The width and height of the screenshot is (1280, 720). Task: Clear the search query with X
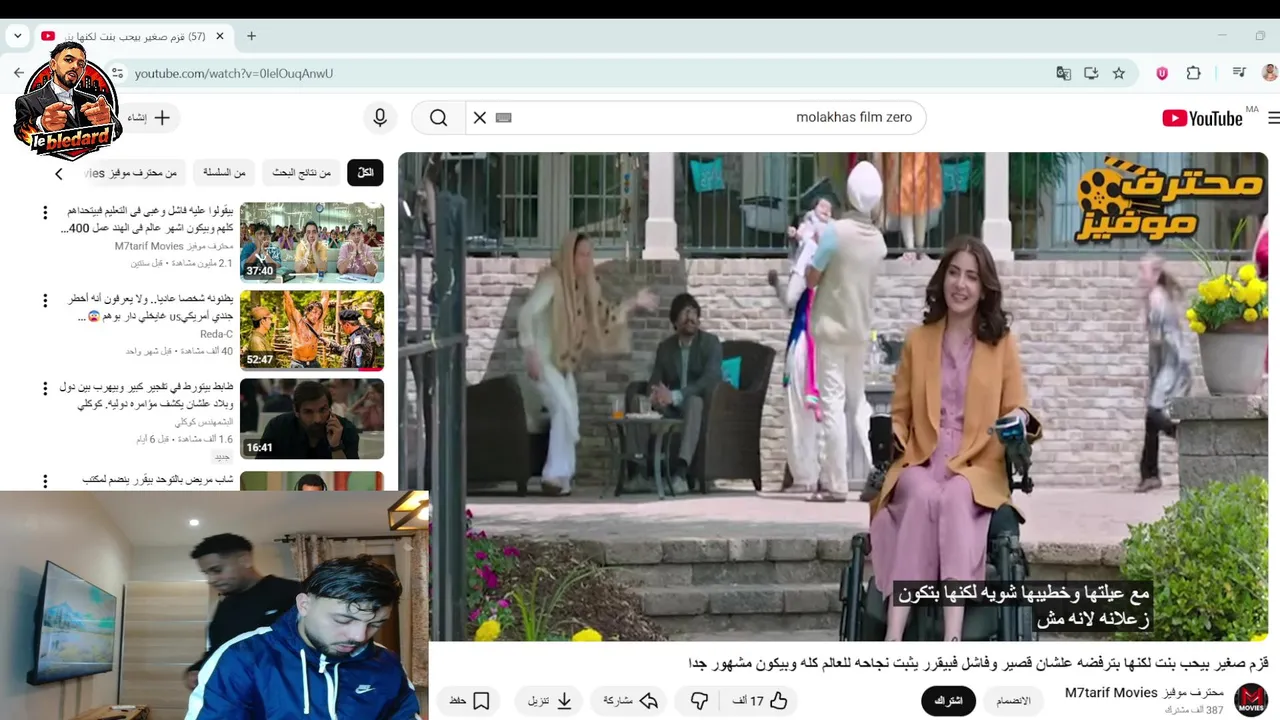coord(480,118)
